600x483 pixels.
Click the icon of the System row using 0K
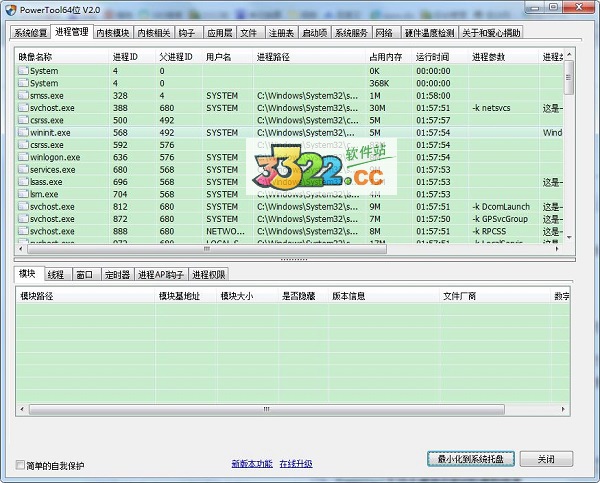coord(23,71)
